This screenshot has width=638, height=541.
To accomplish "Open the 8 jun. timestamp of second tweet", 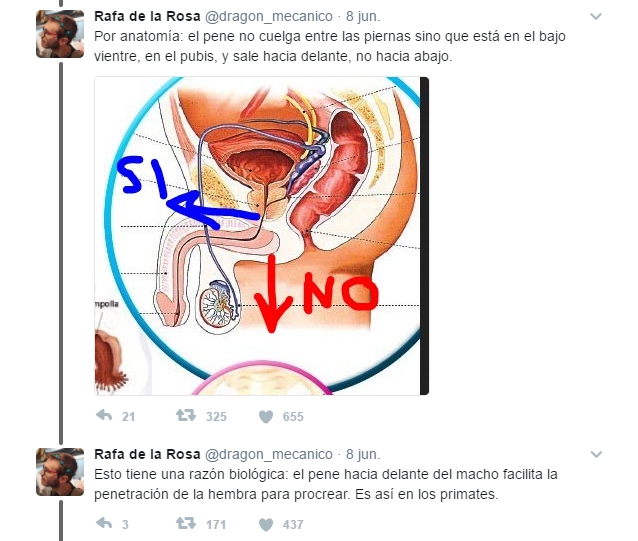I will (x=363, y=454).
